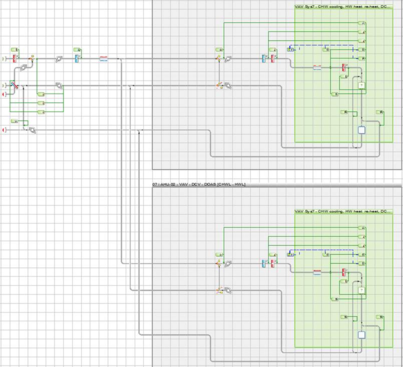Select the blue room box in the upper VAV system
Screen dimensions: 403x367
pyautogui.click(x=362, y=130)
